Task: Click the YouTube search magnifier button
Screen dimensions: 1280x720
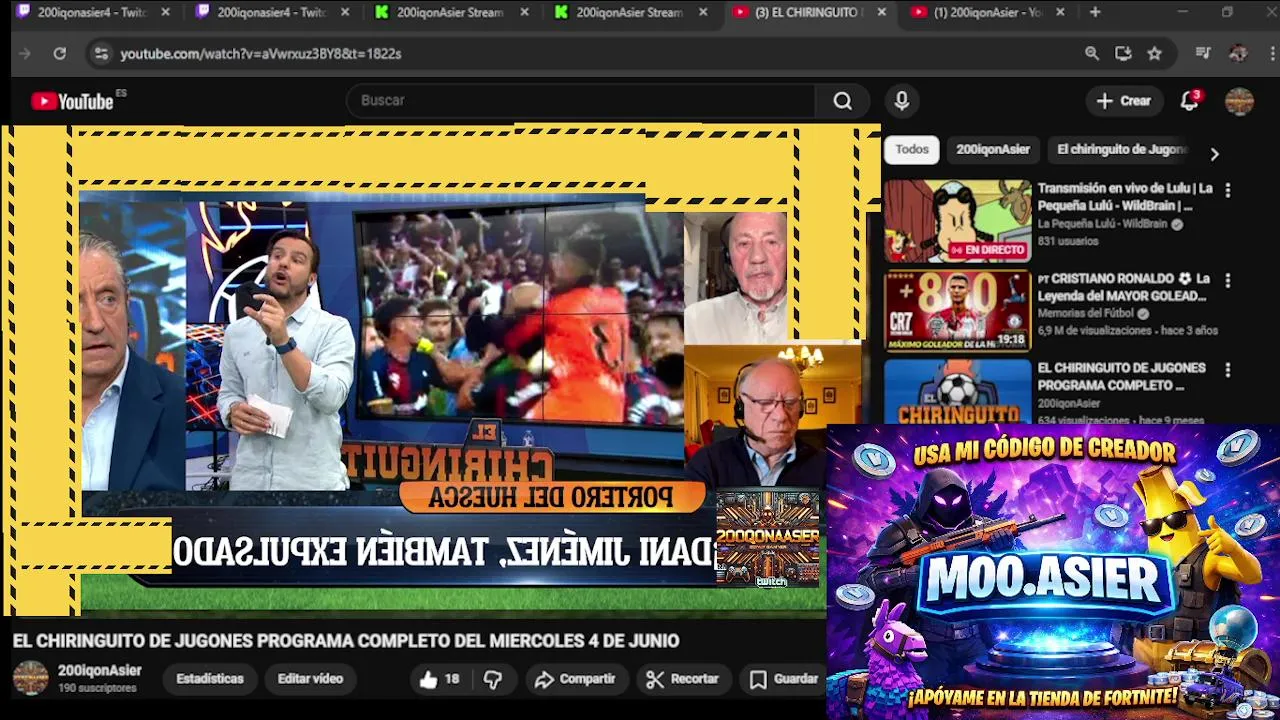Action: click(843, 101)
